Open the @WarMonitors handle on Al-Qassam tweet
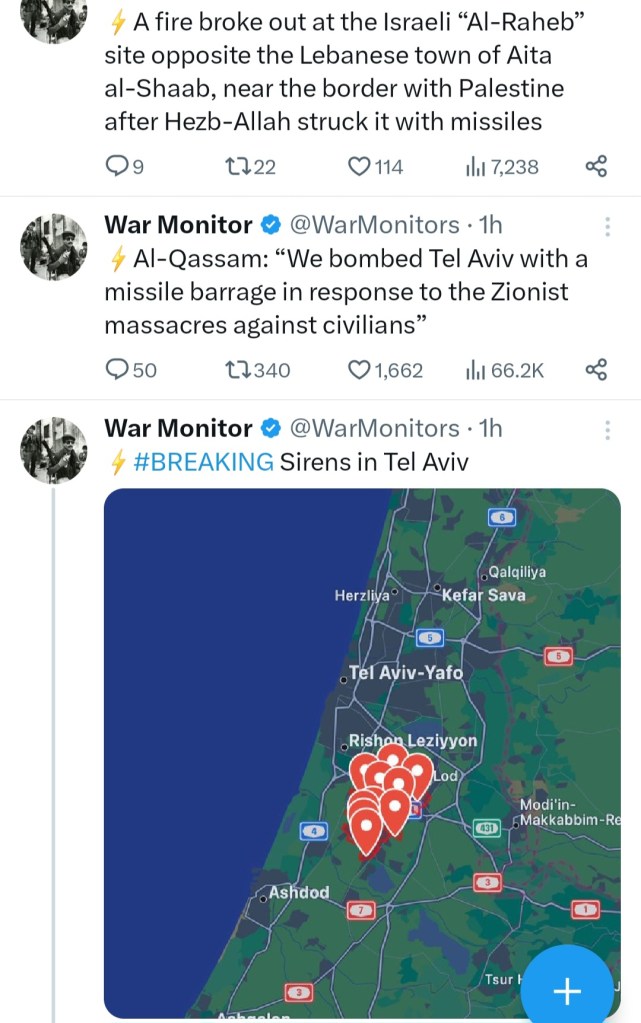Image resolution: width=641 pixels, height=1023 pixels. click(374, 225)
